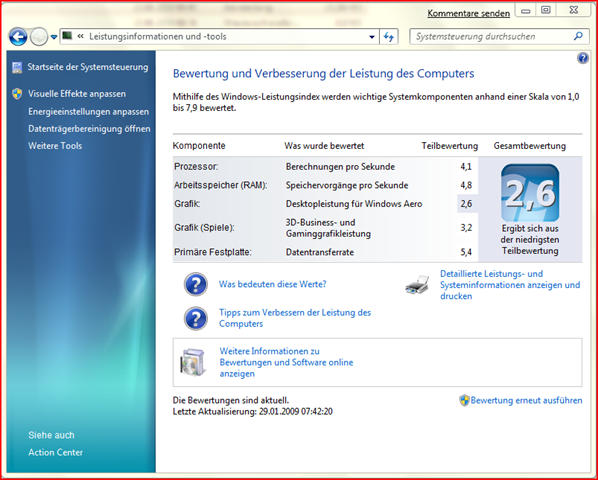The height and width of the screenshot is (480, 598).
Task: Open Action Center link
Action: tap(55, 453)
